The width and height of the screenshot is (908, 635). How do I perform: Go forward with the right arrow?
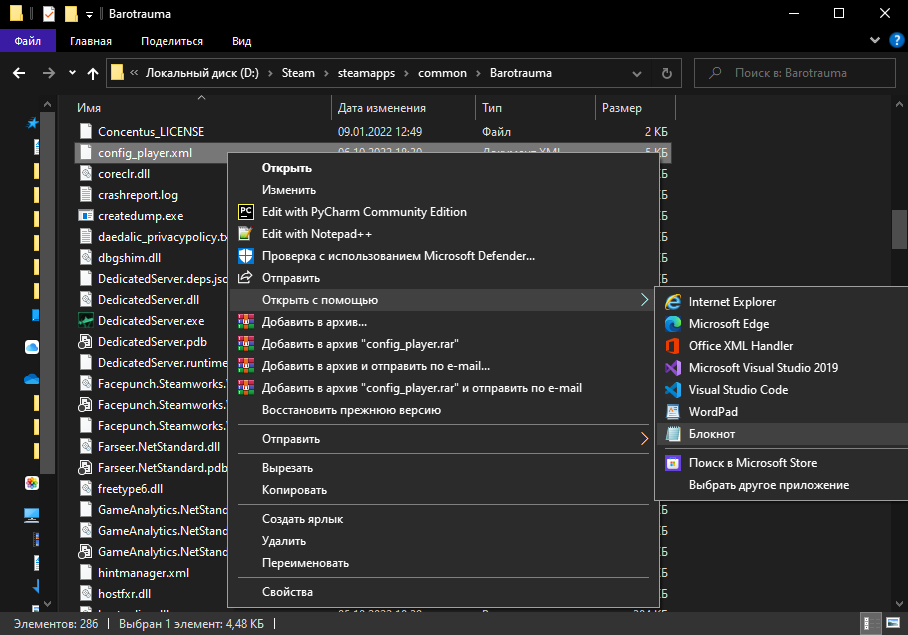49,73
